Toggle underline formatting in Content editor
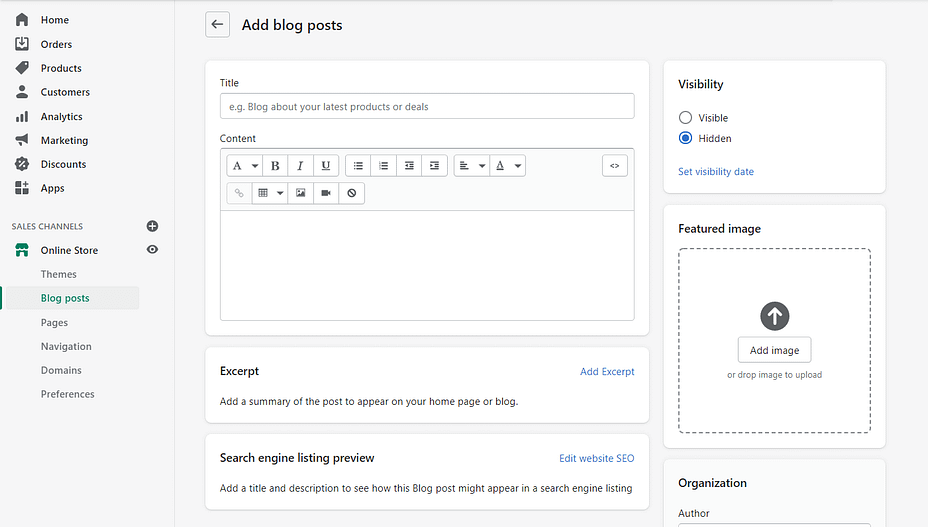 (x=326, y=166)
